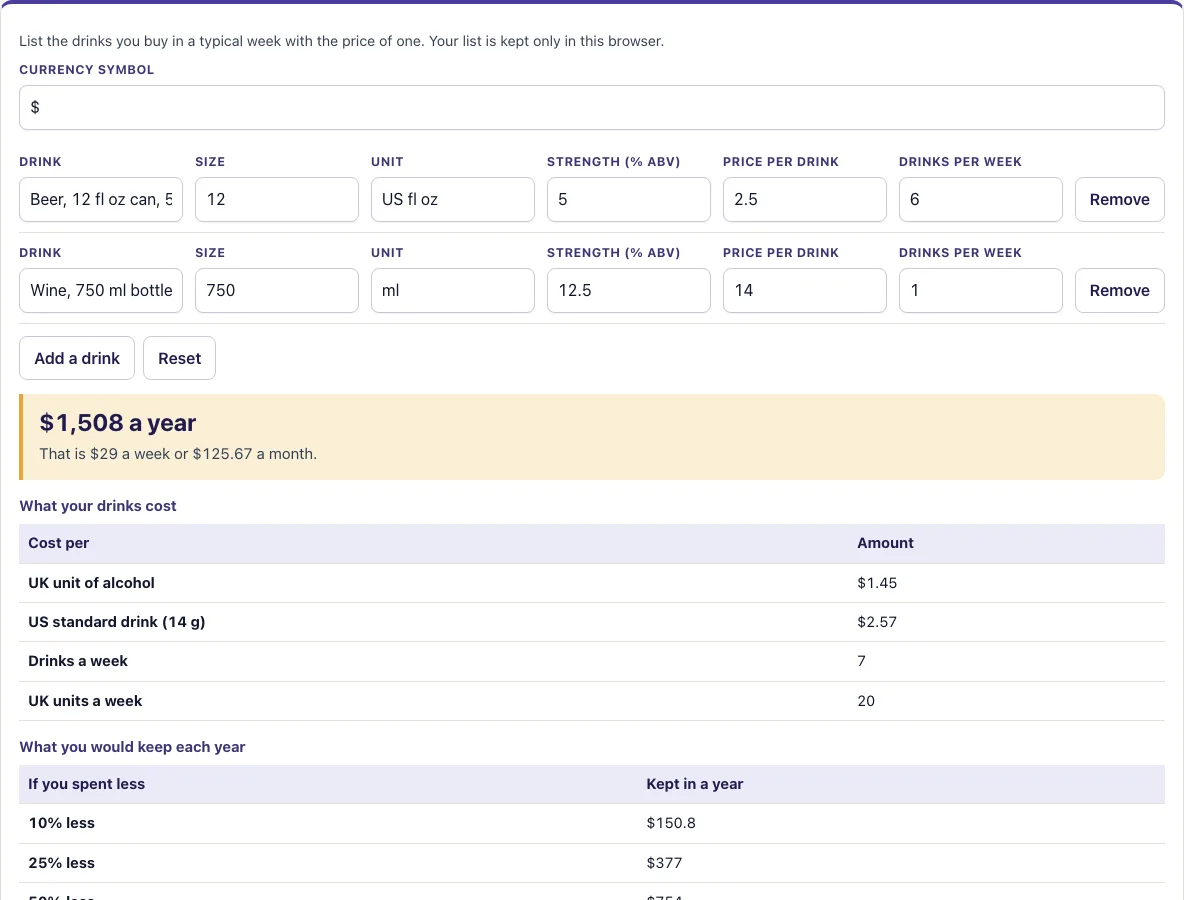
Task: Click the wine row PRICE PER DRINK label
Action: [781, 253]
